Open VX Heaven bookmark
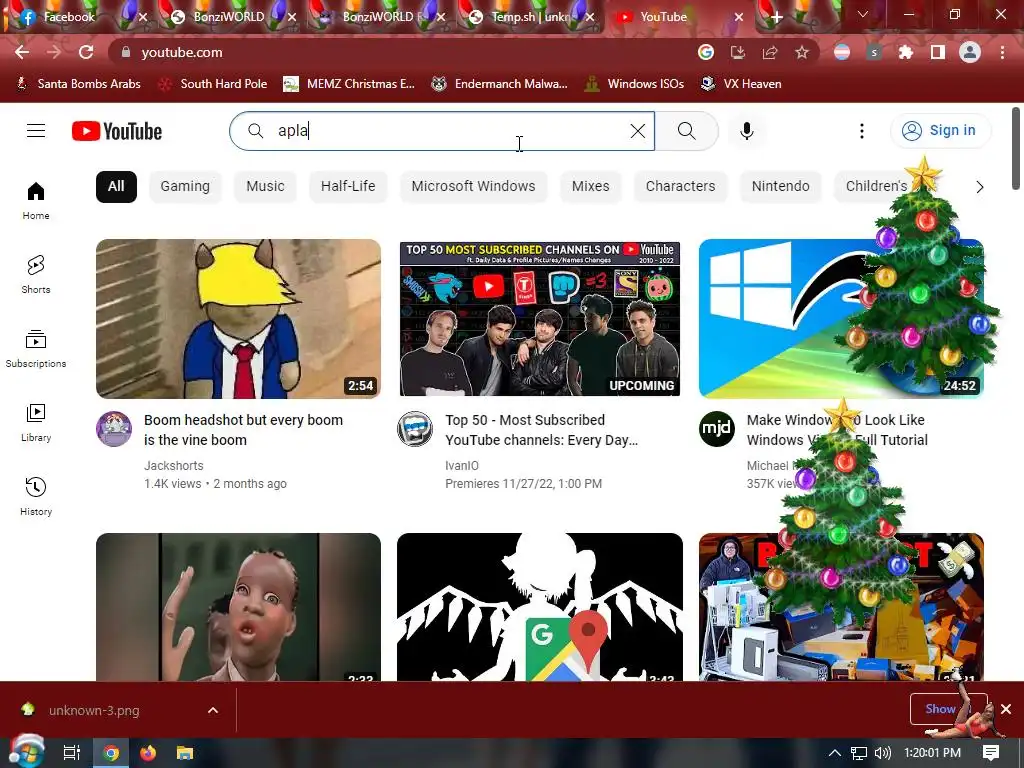 (741, 84)
